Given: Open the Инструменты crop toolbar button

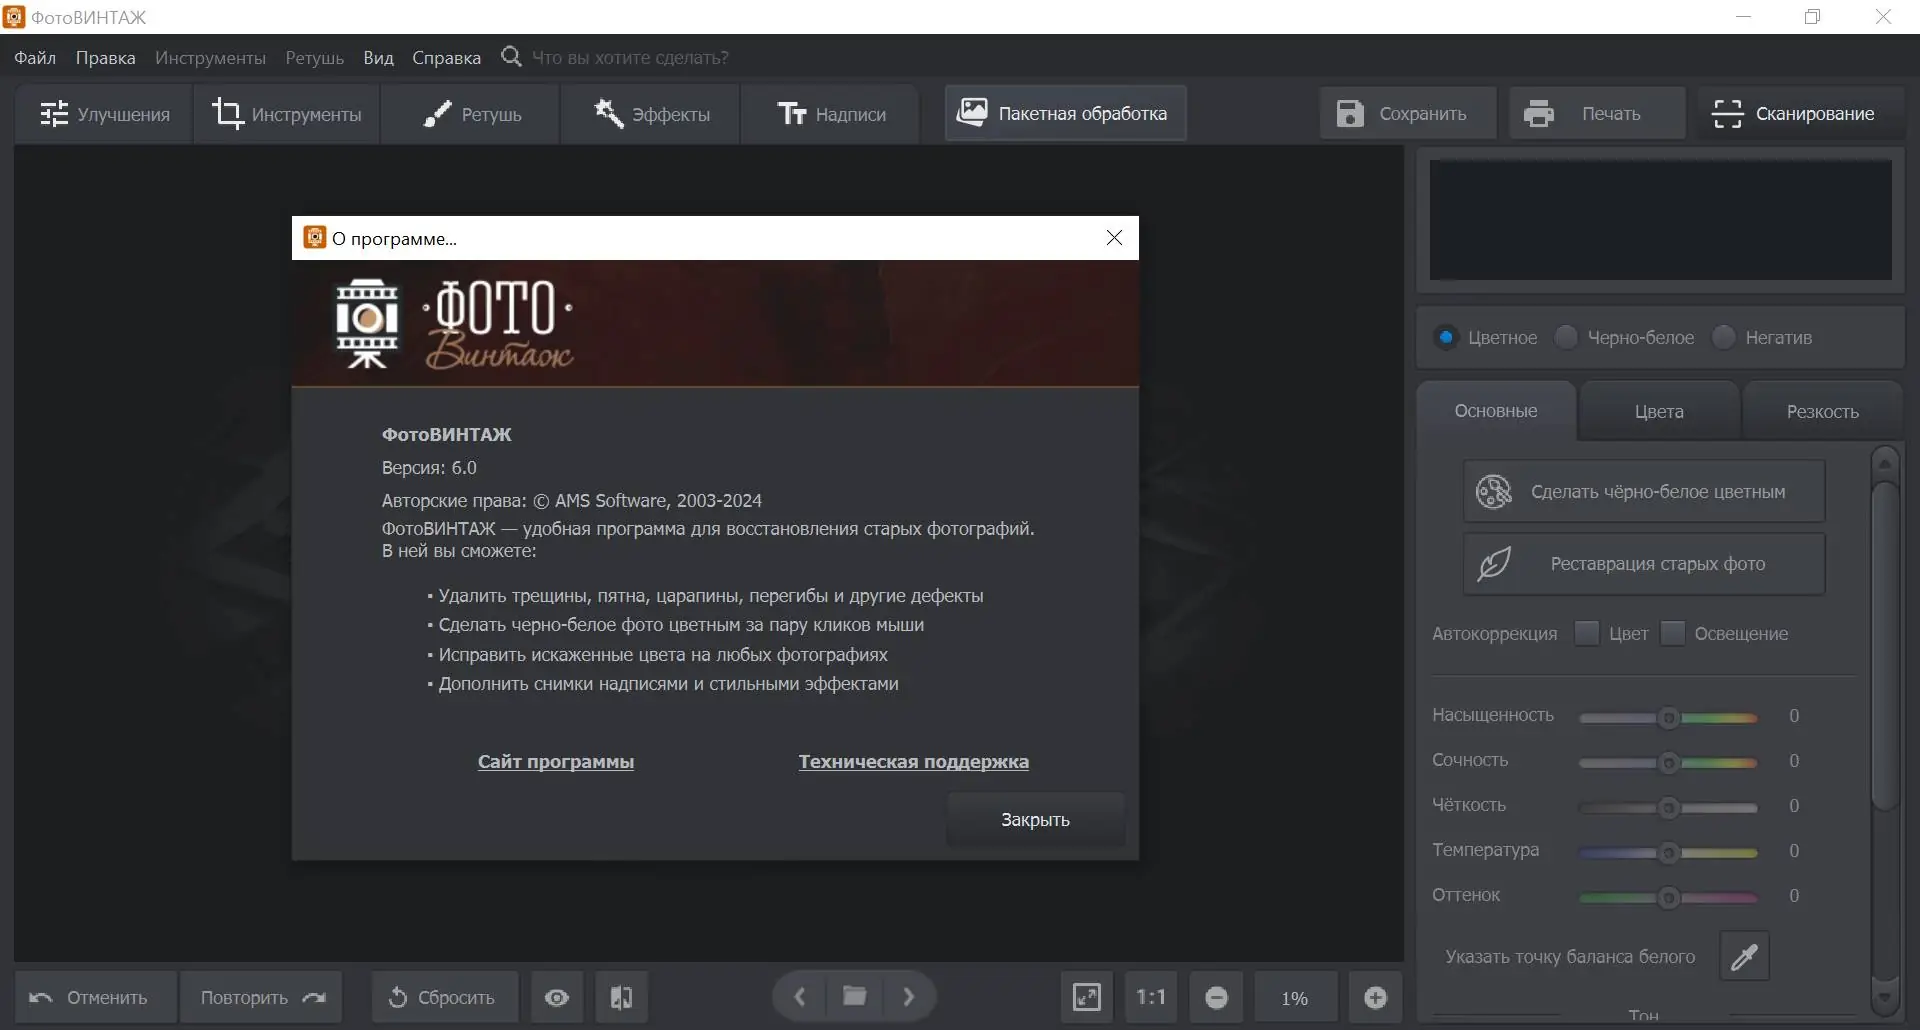Looking at the screenshot, I should [x=287, y=114].
